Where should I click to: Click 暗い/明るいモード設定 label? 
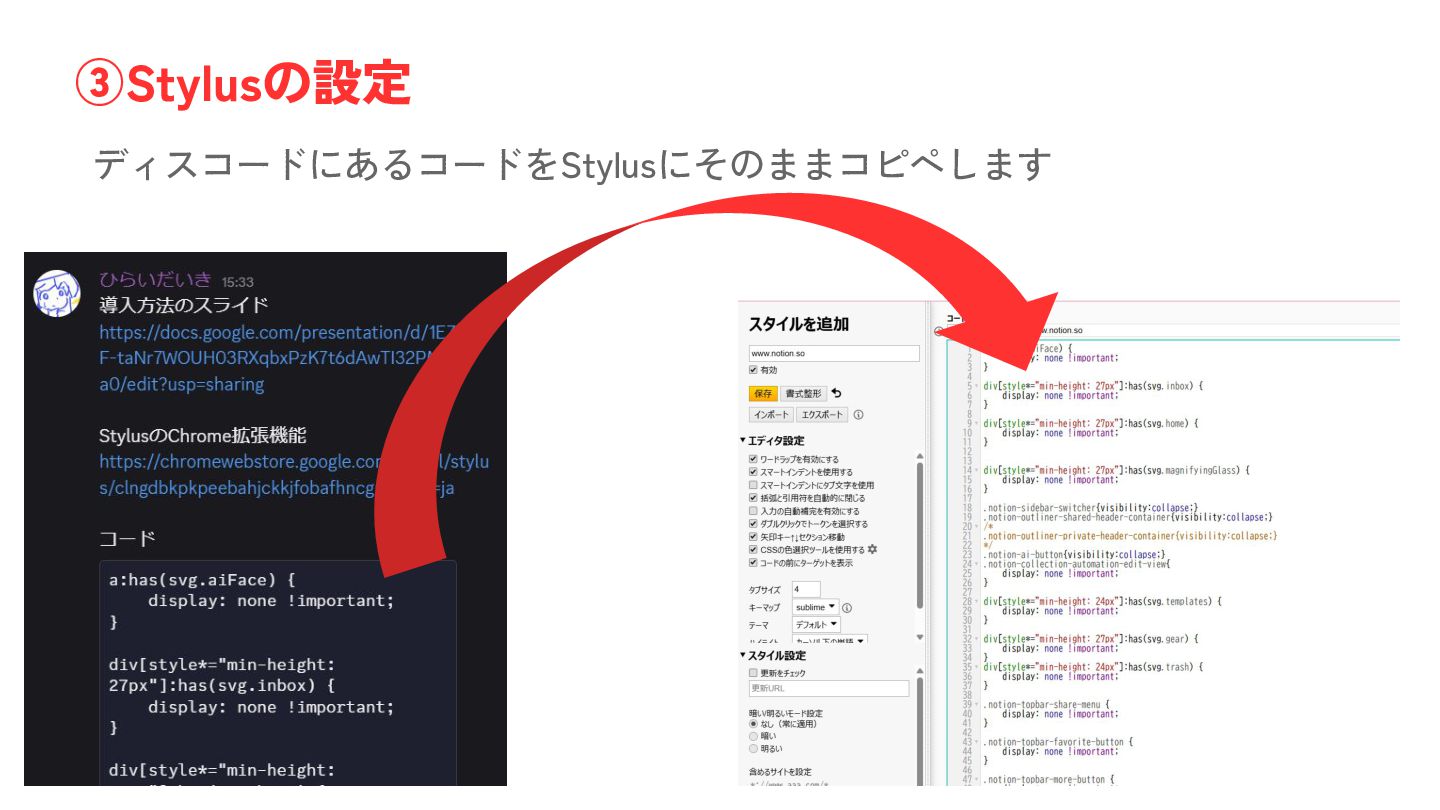click(x=786, y=713)
